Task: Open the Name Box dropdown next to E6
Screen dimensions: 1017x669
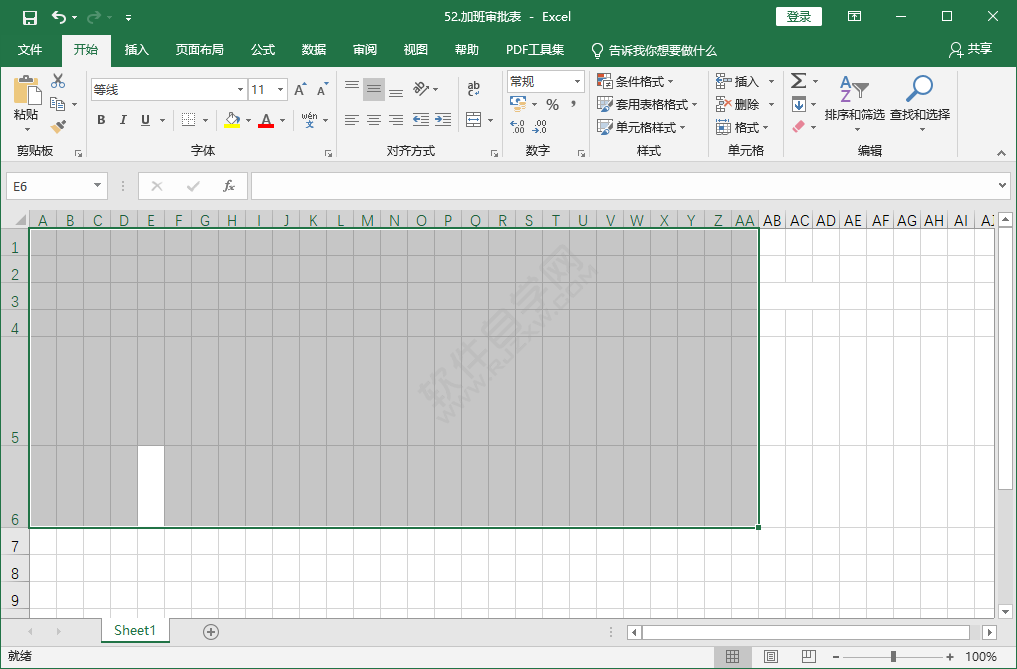Action: [x=98, y=186]
